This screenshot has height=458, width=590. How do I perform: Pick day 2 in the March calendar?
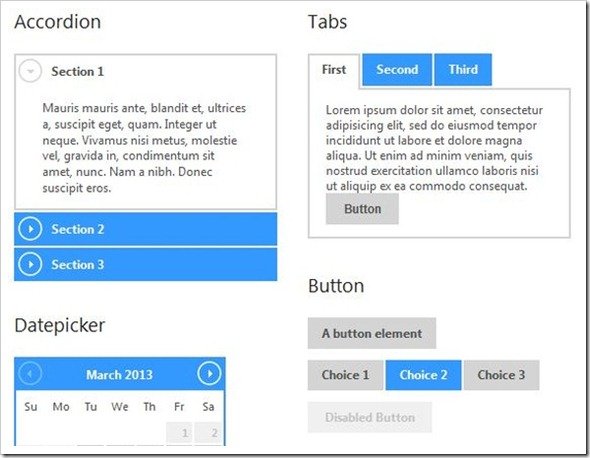click(x=209, y=433)
